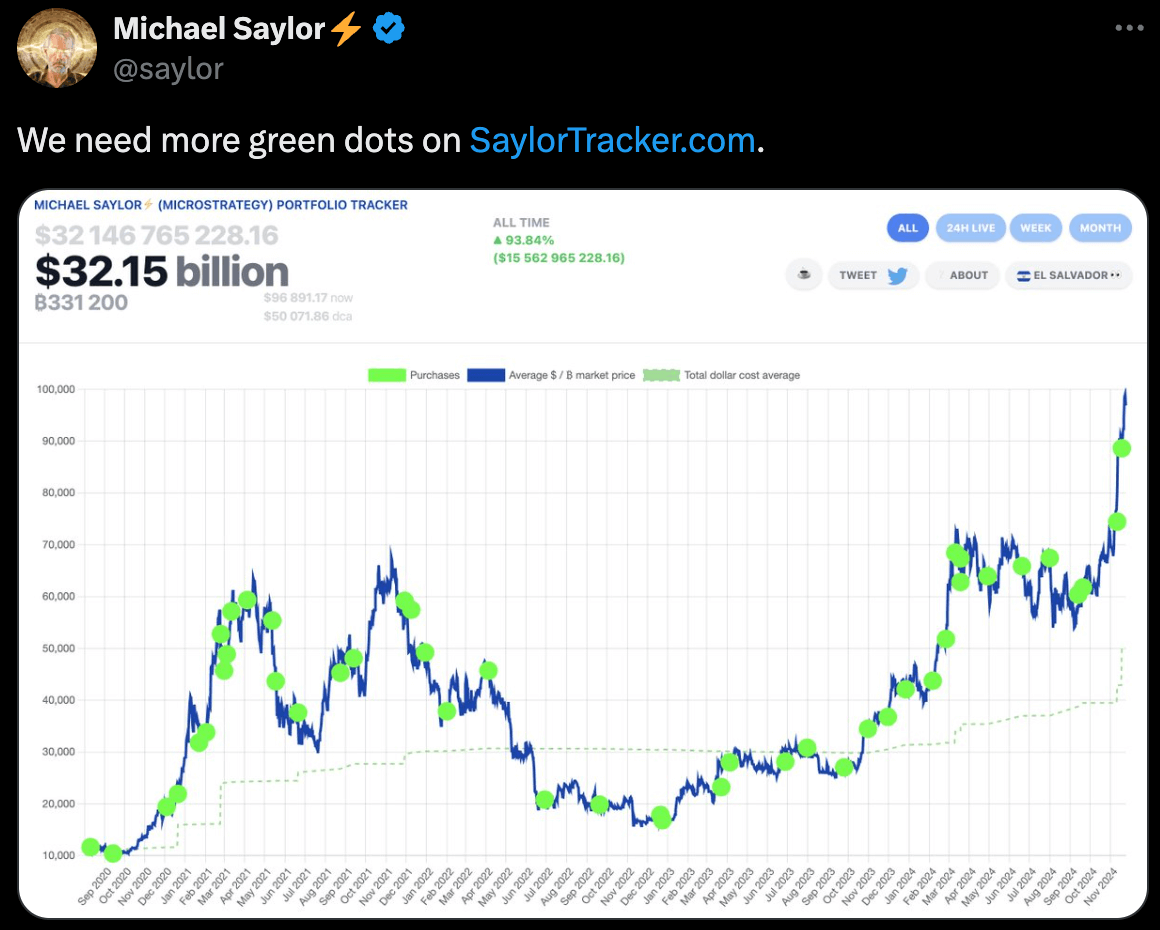Click the Sep 2020 first purchase dot
The height and width of the screenshot is (930, 1160).
[x=90, y=847]
